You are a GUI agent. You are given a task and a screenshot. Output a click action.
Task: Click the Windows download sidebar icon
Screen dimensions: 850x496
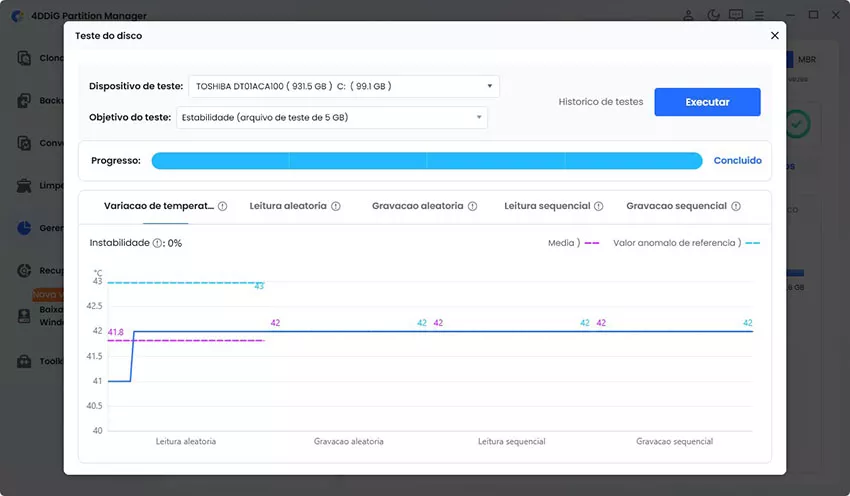[24, 316]
